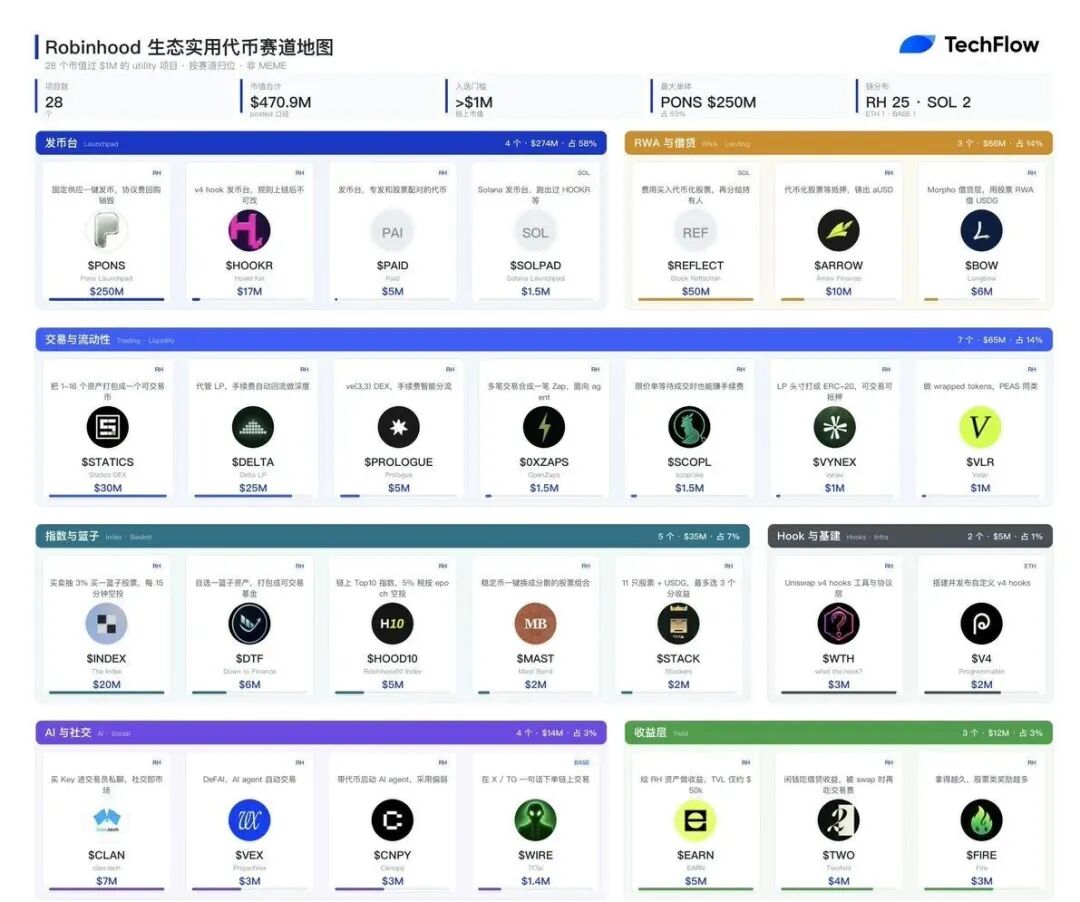Click the 交易与流动性 section header
The width and height of the screenshot is (1080, 902).
tap(544, 339)
